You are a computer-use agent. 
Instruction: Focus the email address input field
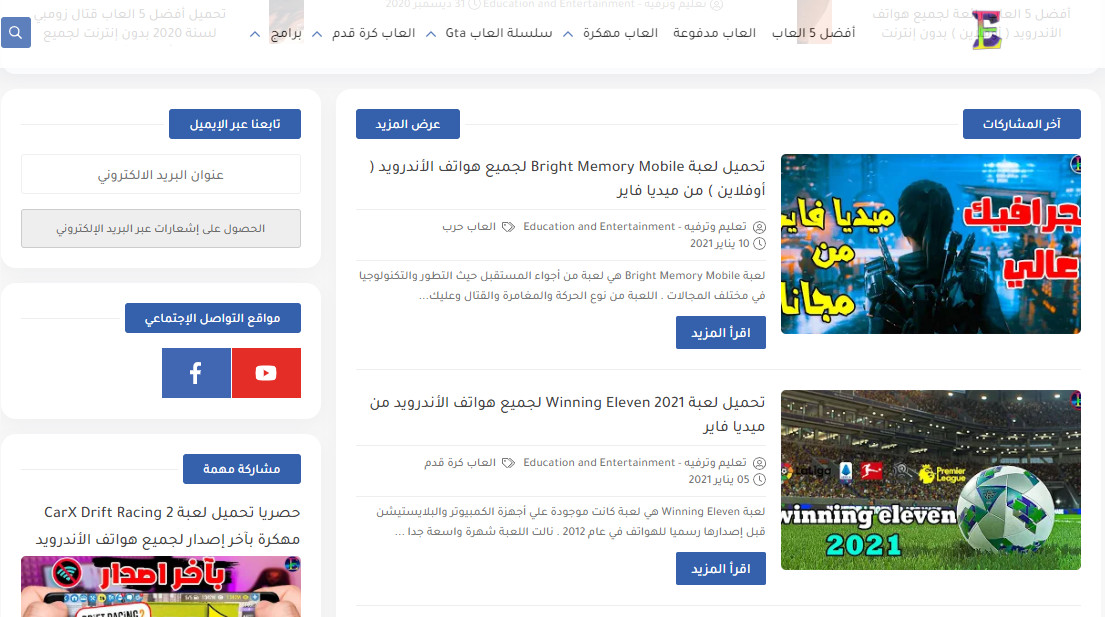tap(161, 174)
